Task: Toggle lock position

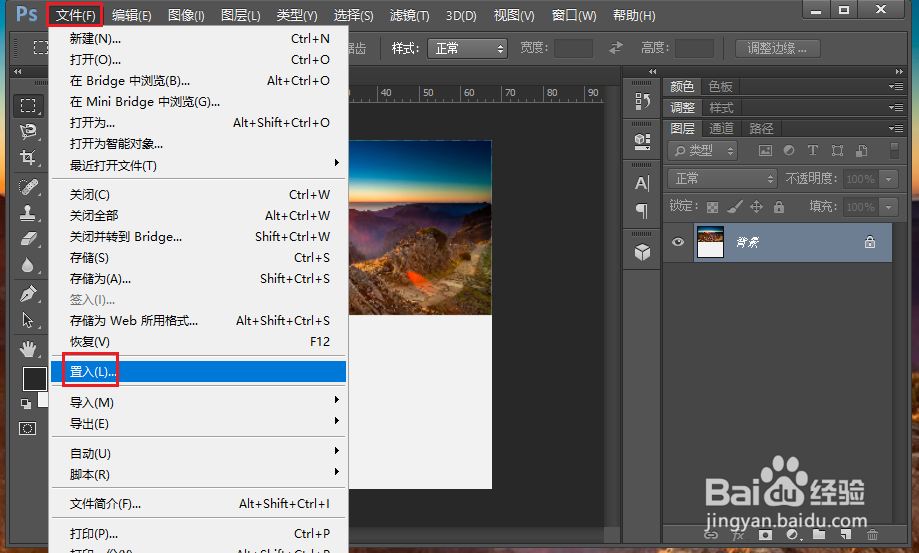Action: pyautogui.click(x=757, y=207)
